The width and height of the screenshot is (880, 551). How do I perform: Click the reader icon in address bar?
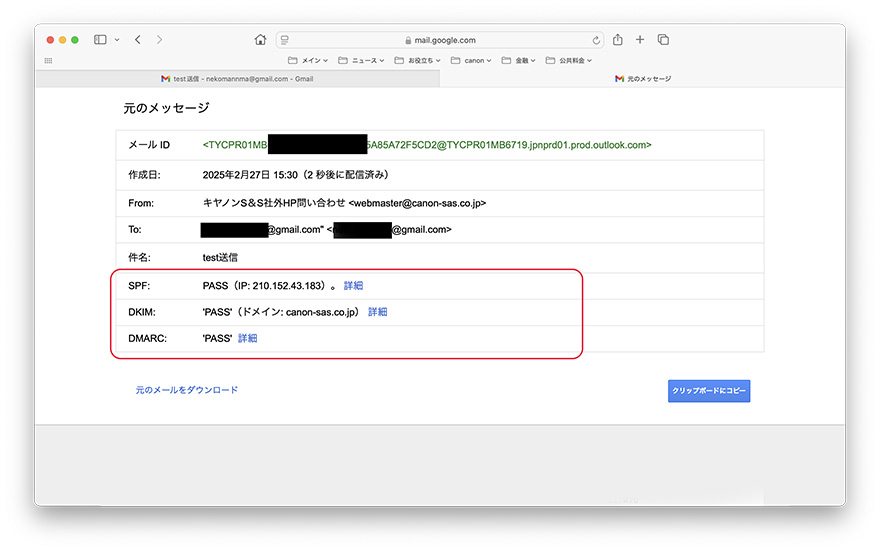click(285, 40)
